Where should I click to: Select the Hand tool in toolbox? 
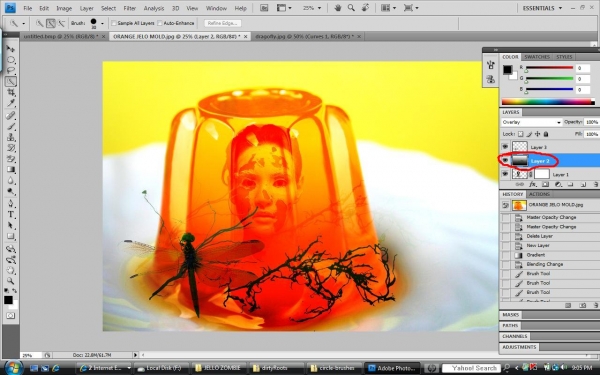[x=10, y=270]
